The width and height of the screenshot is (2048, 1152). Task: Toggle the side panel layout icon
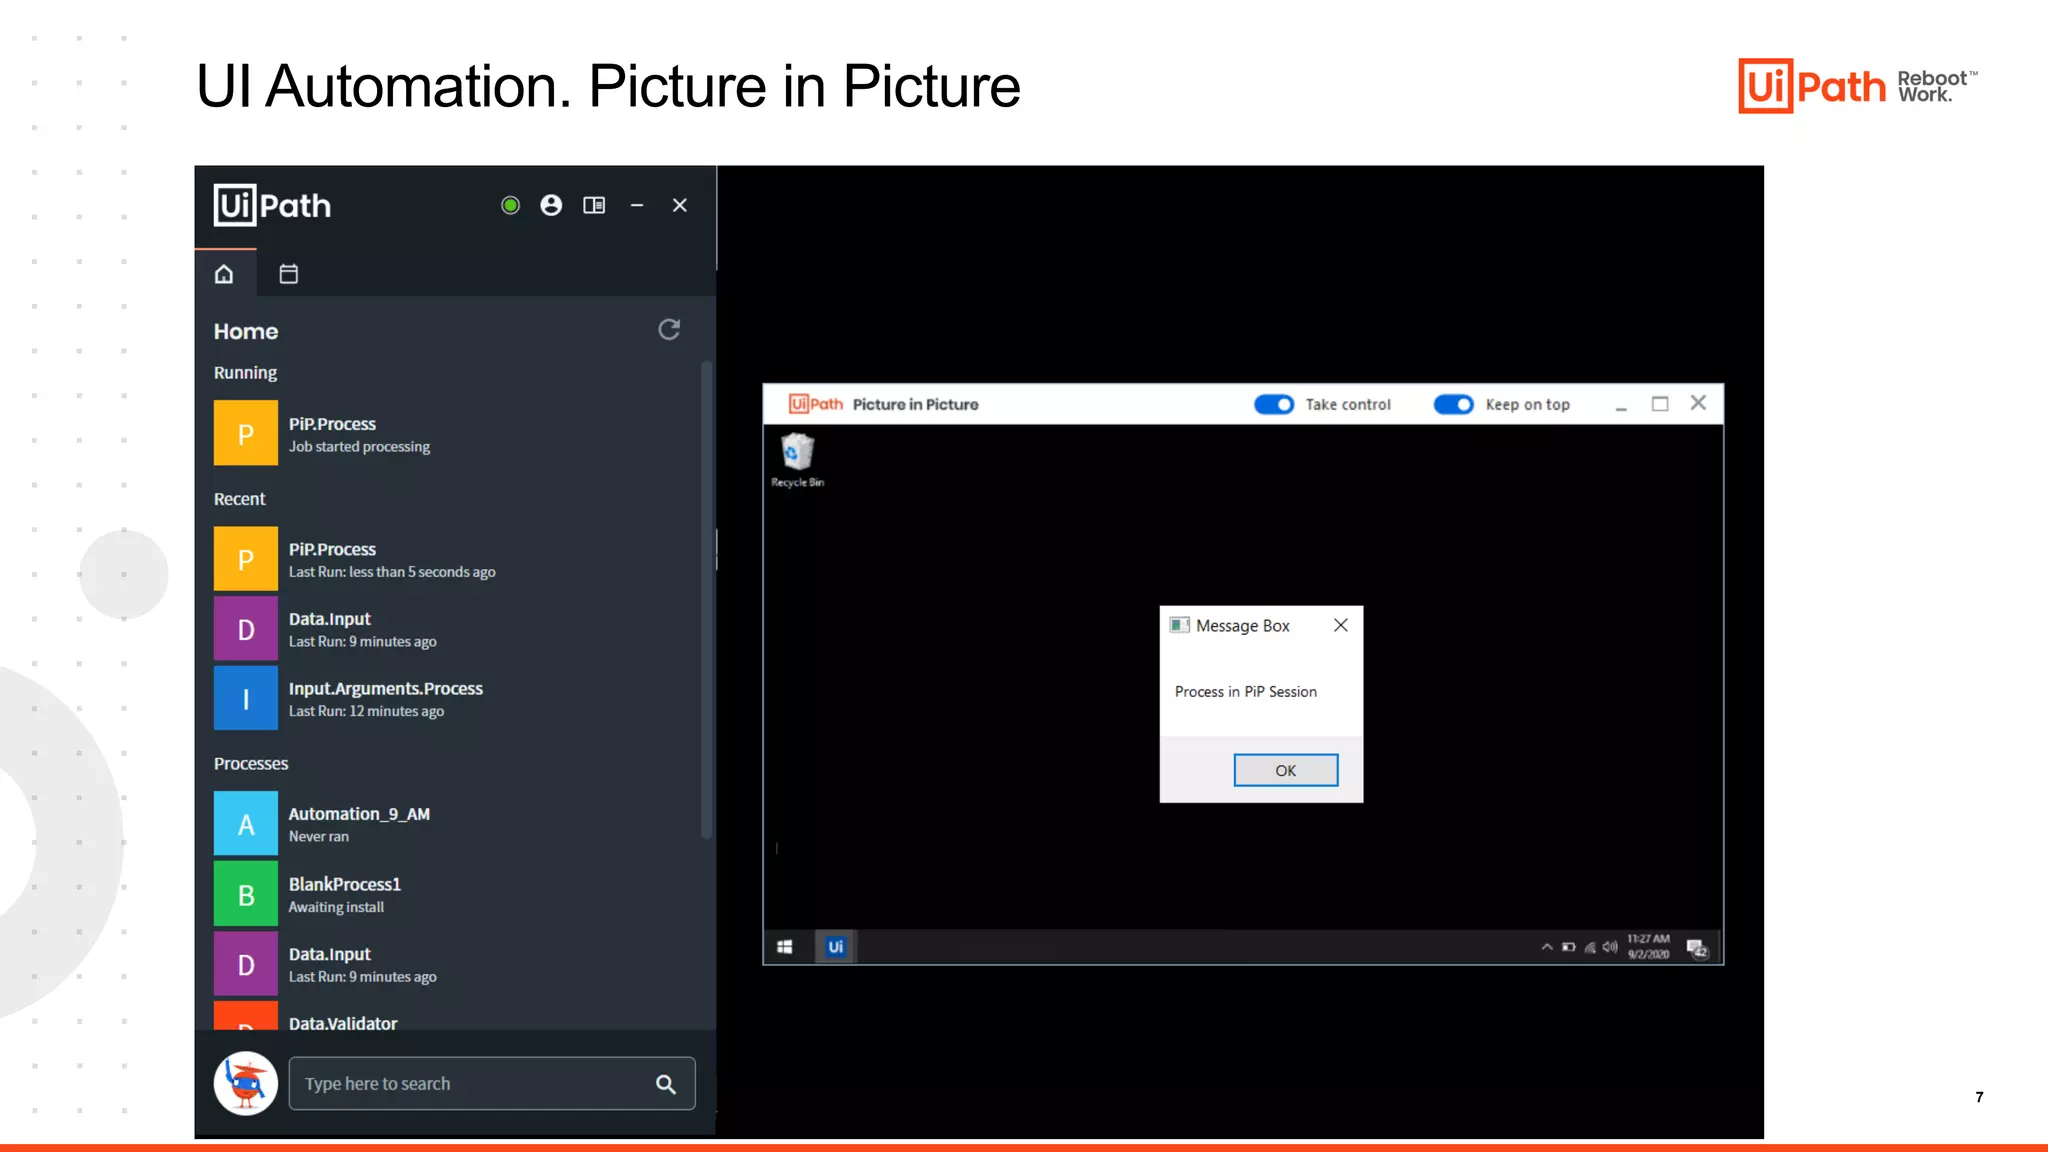594,205
